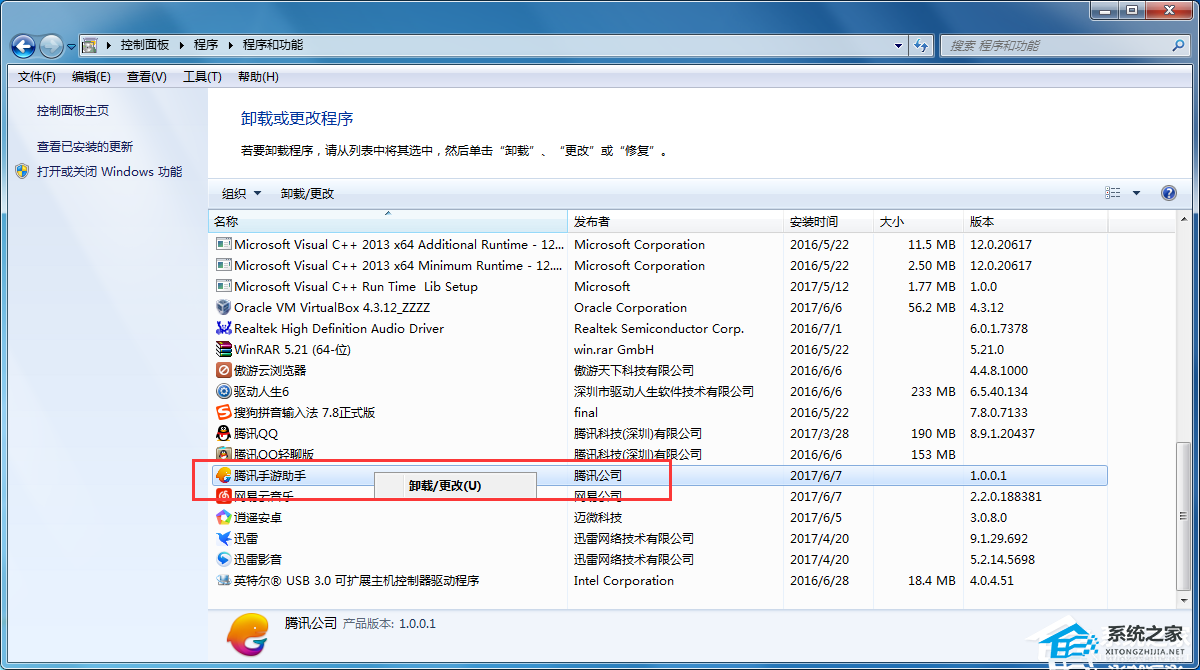Select the win.rar GmbH publisher cell

(614, 350)
